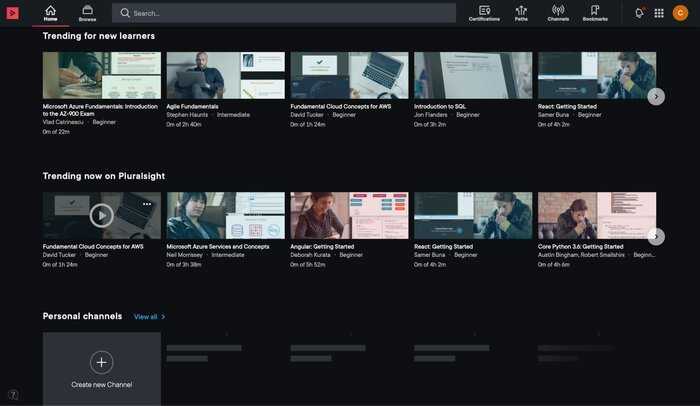Open the user profile avatar
The height and width of the screenshot is (406, 700).
[680, 13]
